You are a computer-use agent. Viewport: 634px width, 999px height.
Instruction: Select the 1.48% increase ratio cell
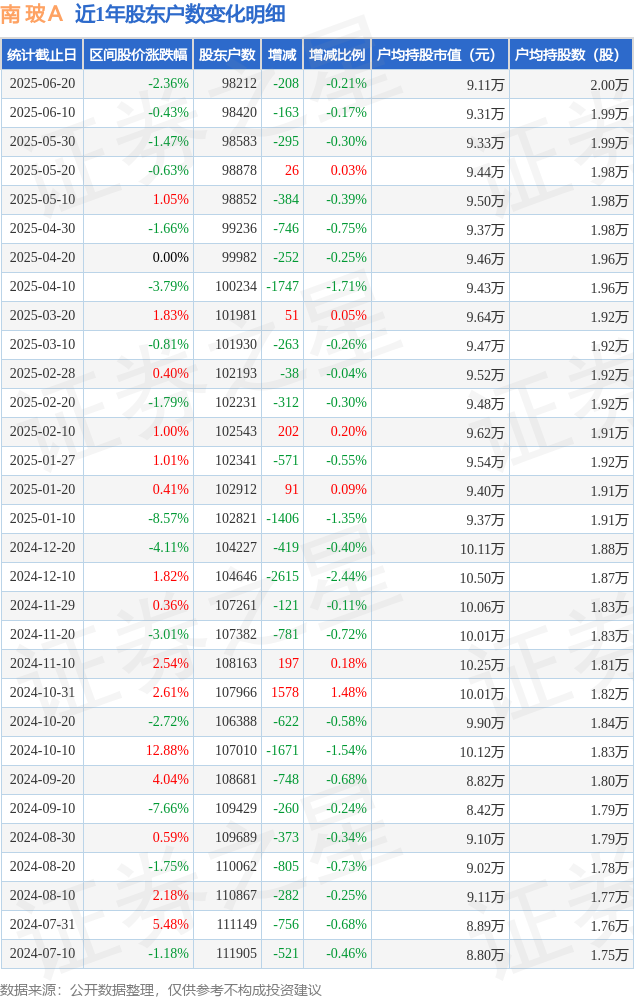pyautogui.click(x=349, y=692)
